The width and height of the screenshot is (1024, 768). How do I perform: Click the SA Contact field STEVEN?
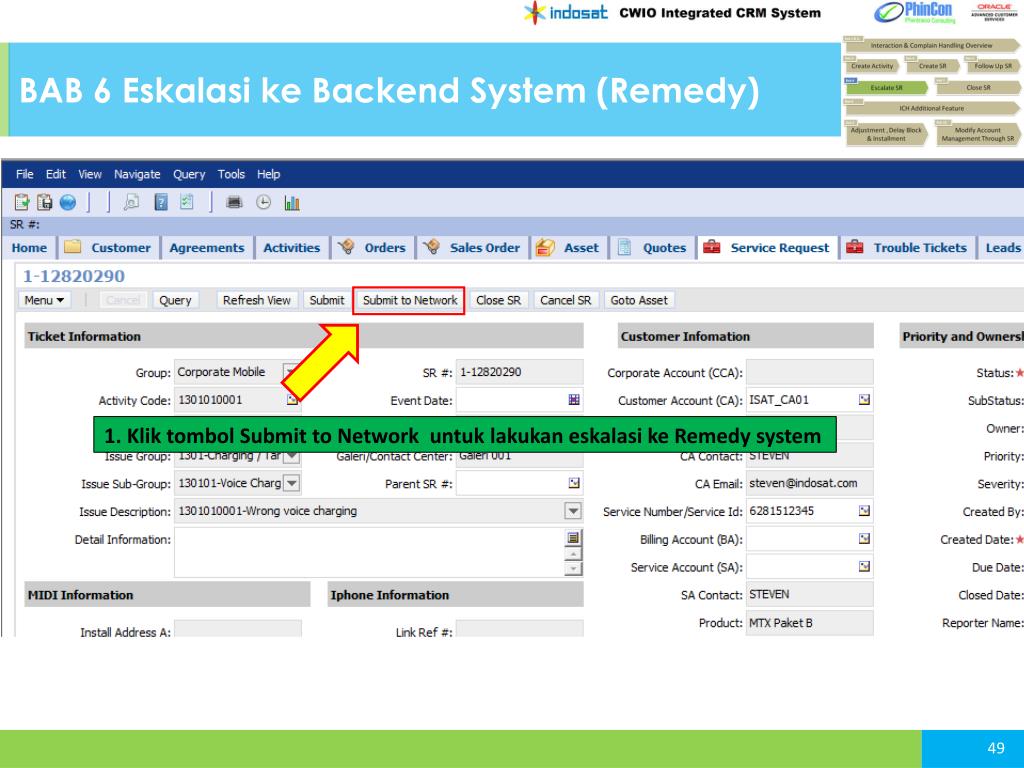pos(809,594)
